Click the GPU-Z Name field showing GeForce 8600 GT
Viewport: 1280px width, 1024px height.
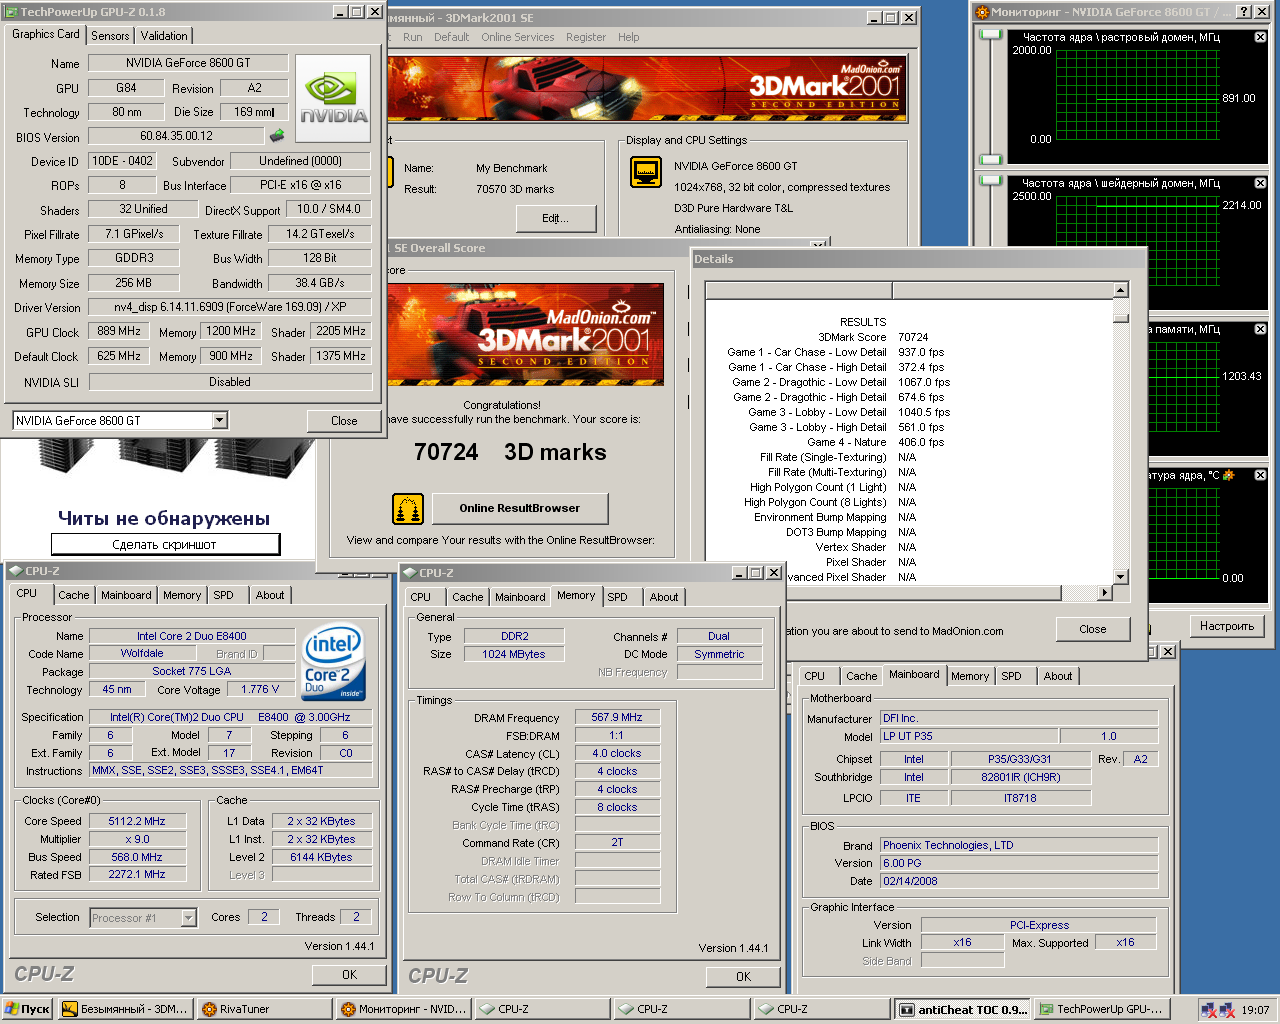tap(188, 63)
